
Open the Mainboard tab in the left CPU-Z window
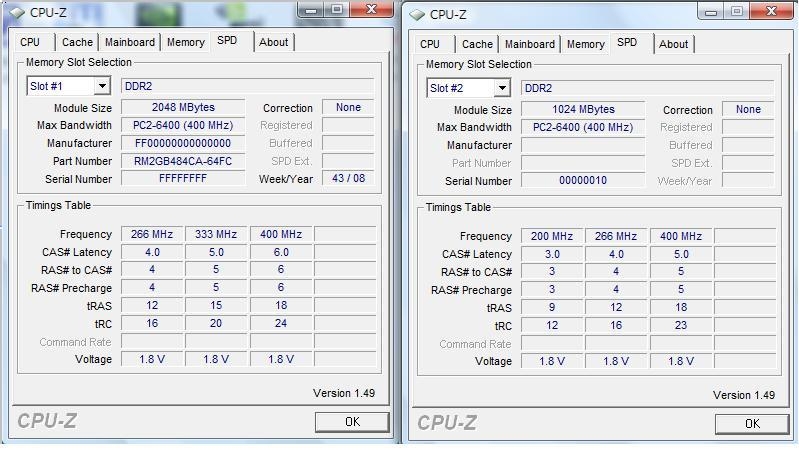[x=130, y=42]
